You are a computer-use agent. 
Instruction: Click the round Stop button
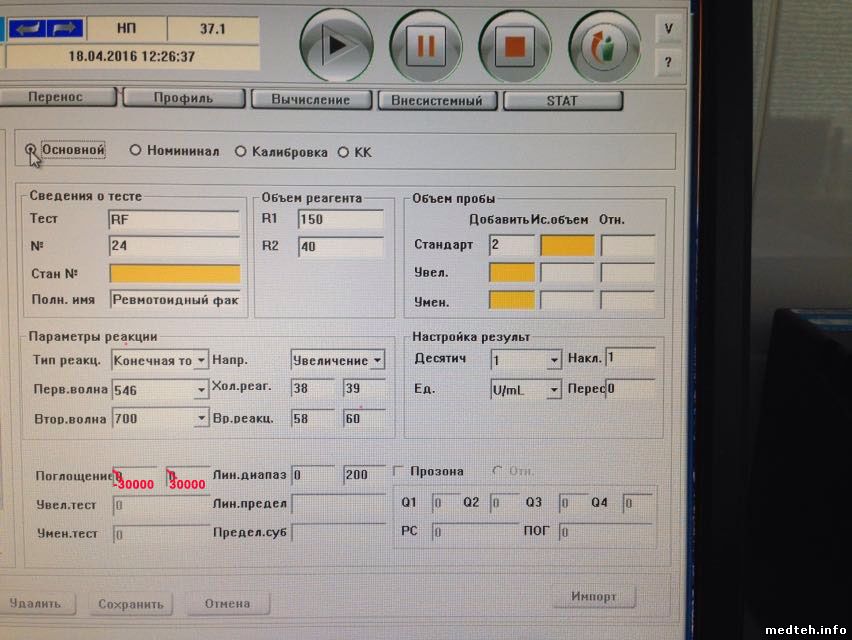click(515, 46)
